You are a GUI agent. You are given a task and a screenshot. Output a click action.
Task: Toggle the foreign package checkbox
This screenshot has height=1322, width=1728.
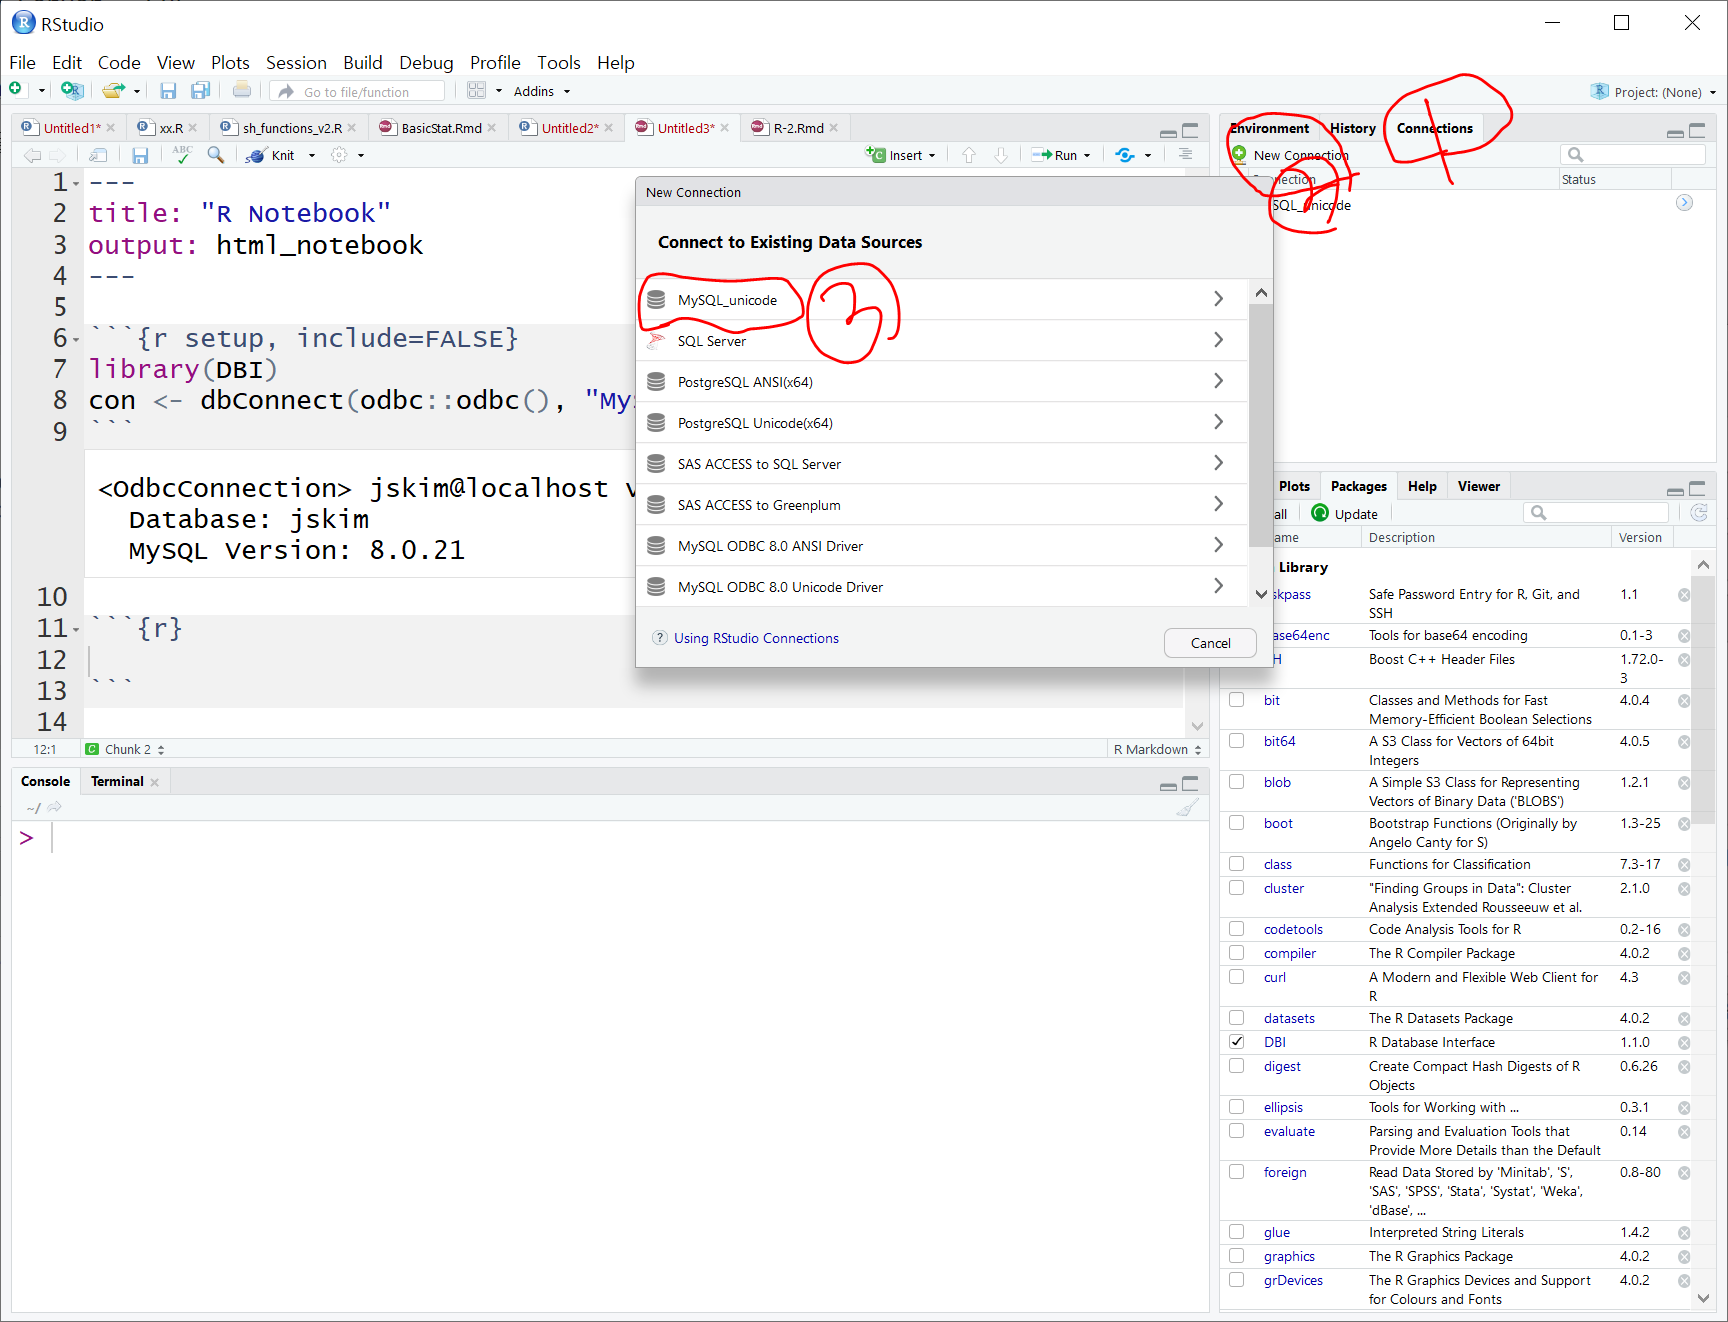coord(1237,1172)
